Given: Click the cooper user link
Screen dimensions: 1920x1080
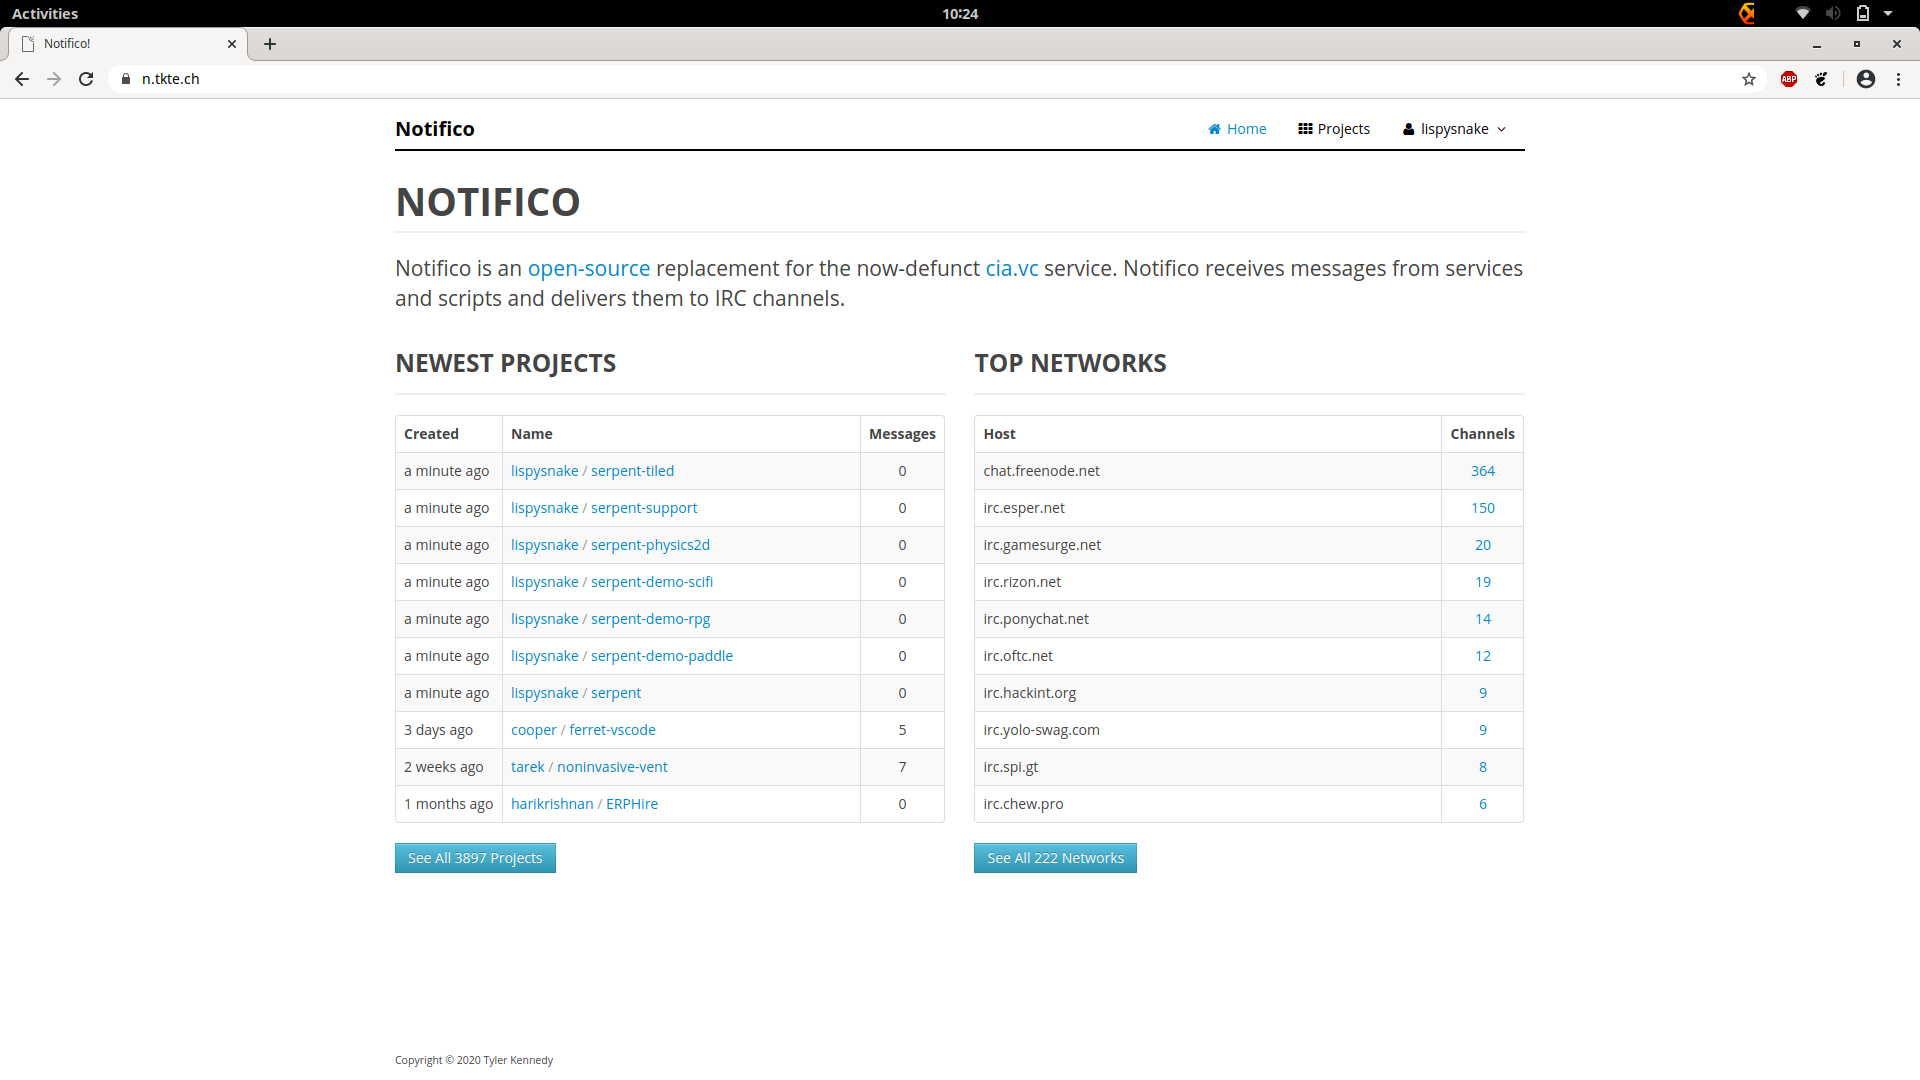Looking at the screenshot, I should (534, 730).
